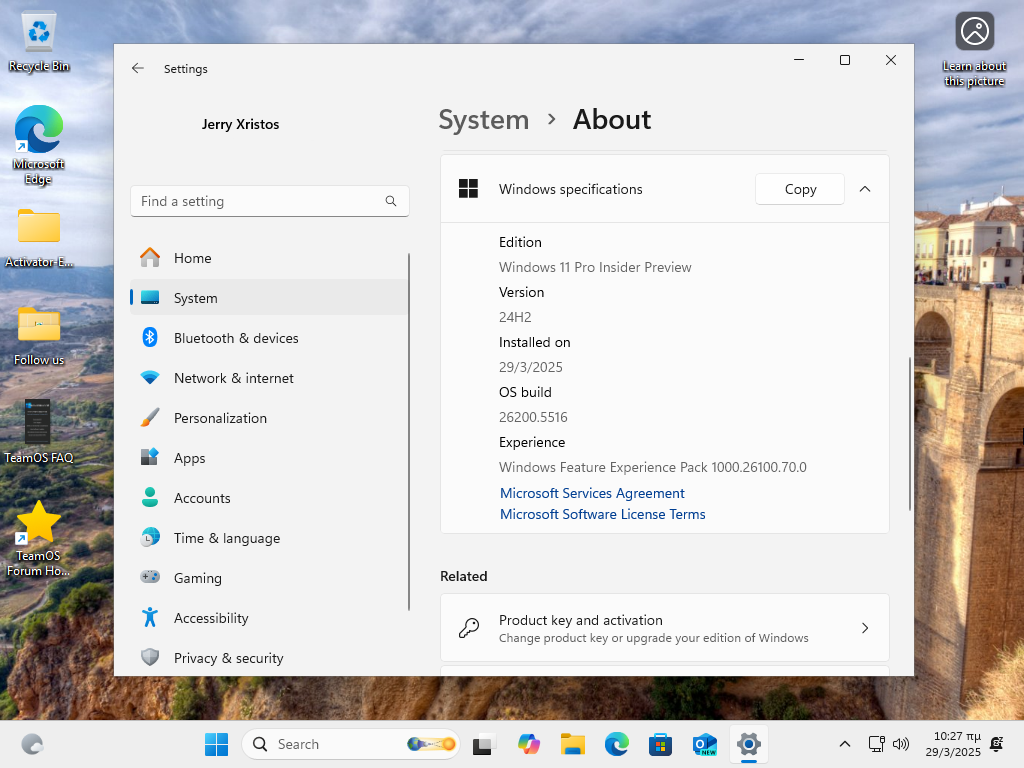Screen dimensions: 1024x768
Task: Select System in the Settings sidebar
Action: pos(269,298)
